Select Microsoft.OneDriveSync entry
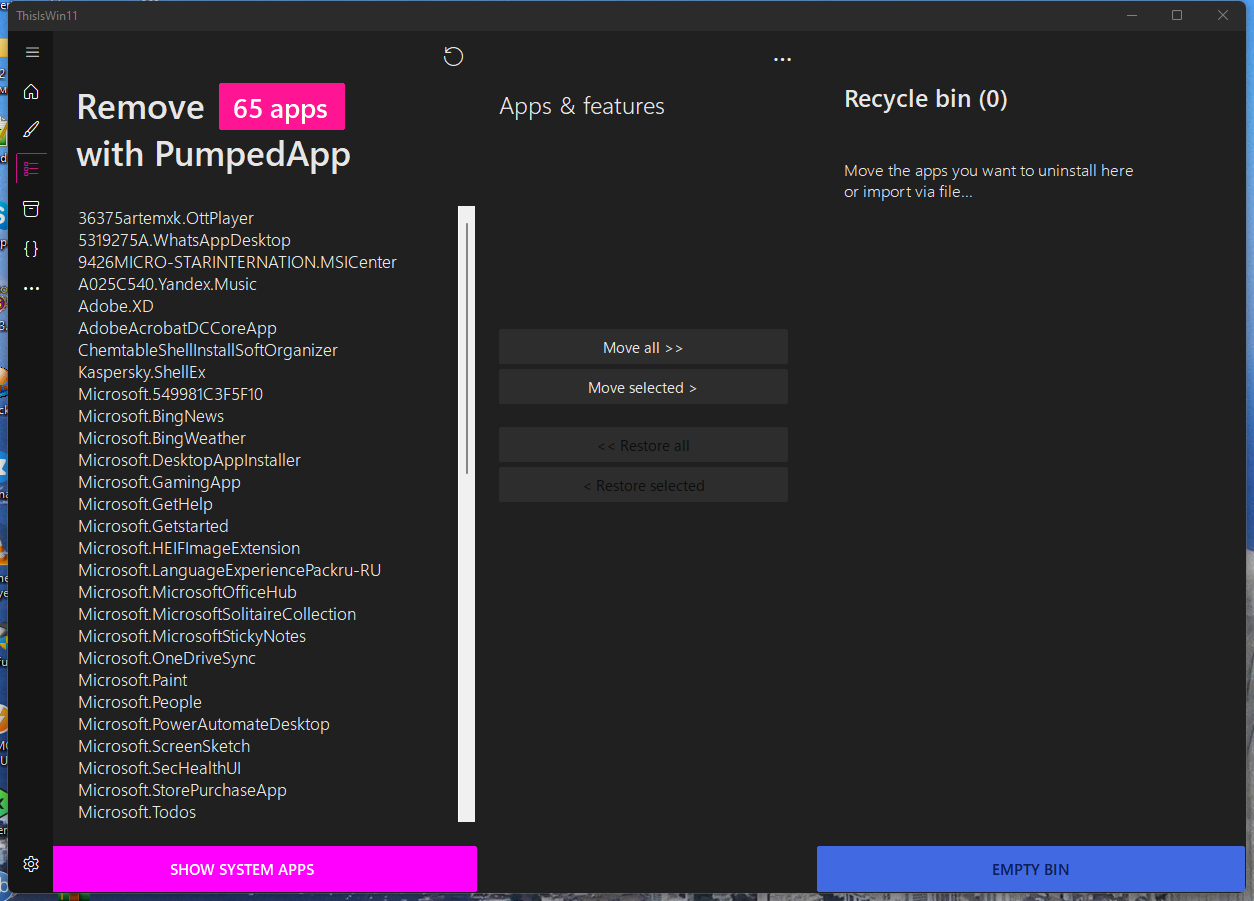 [167, 658]
